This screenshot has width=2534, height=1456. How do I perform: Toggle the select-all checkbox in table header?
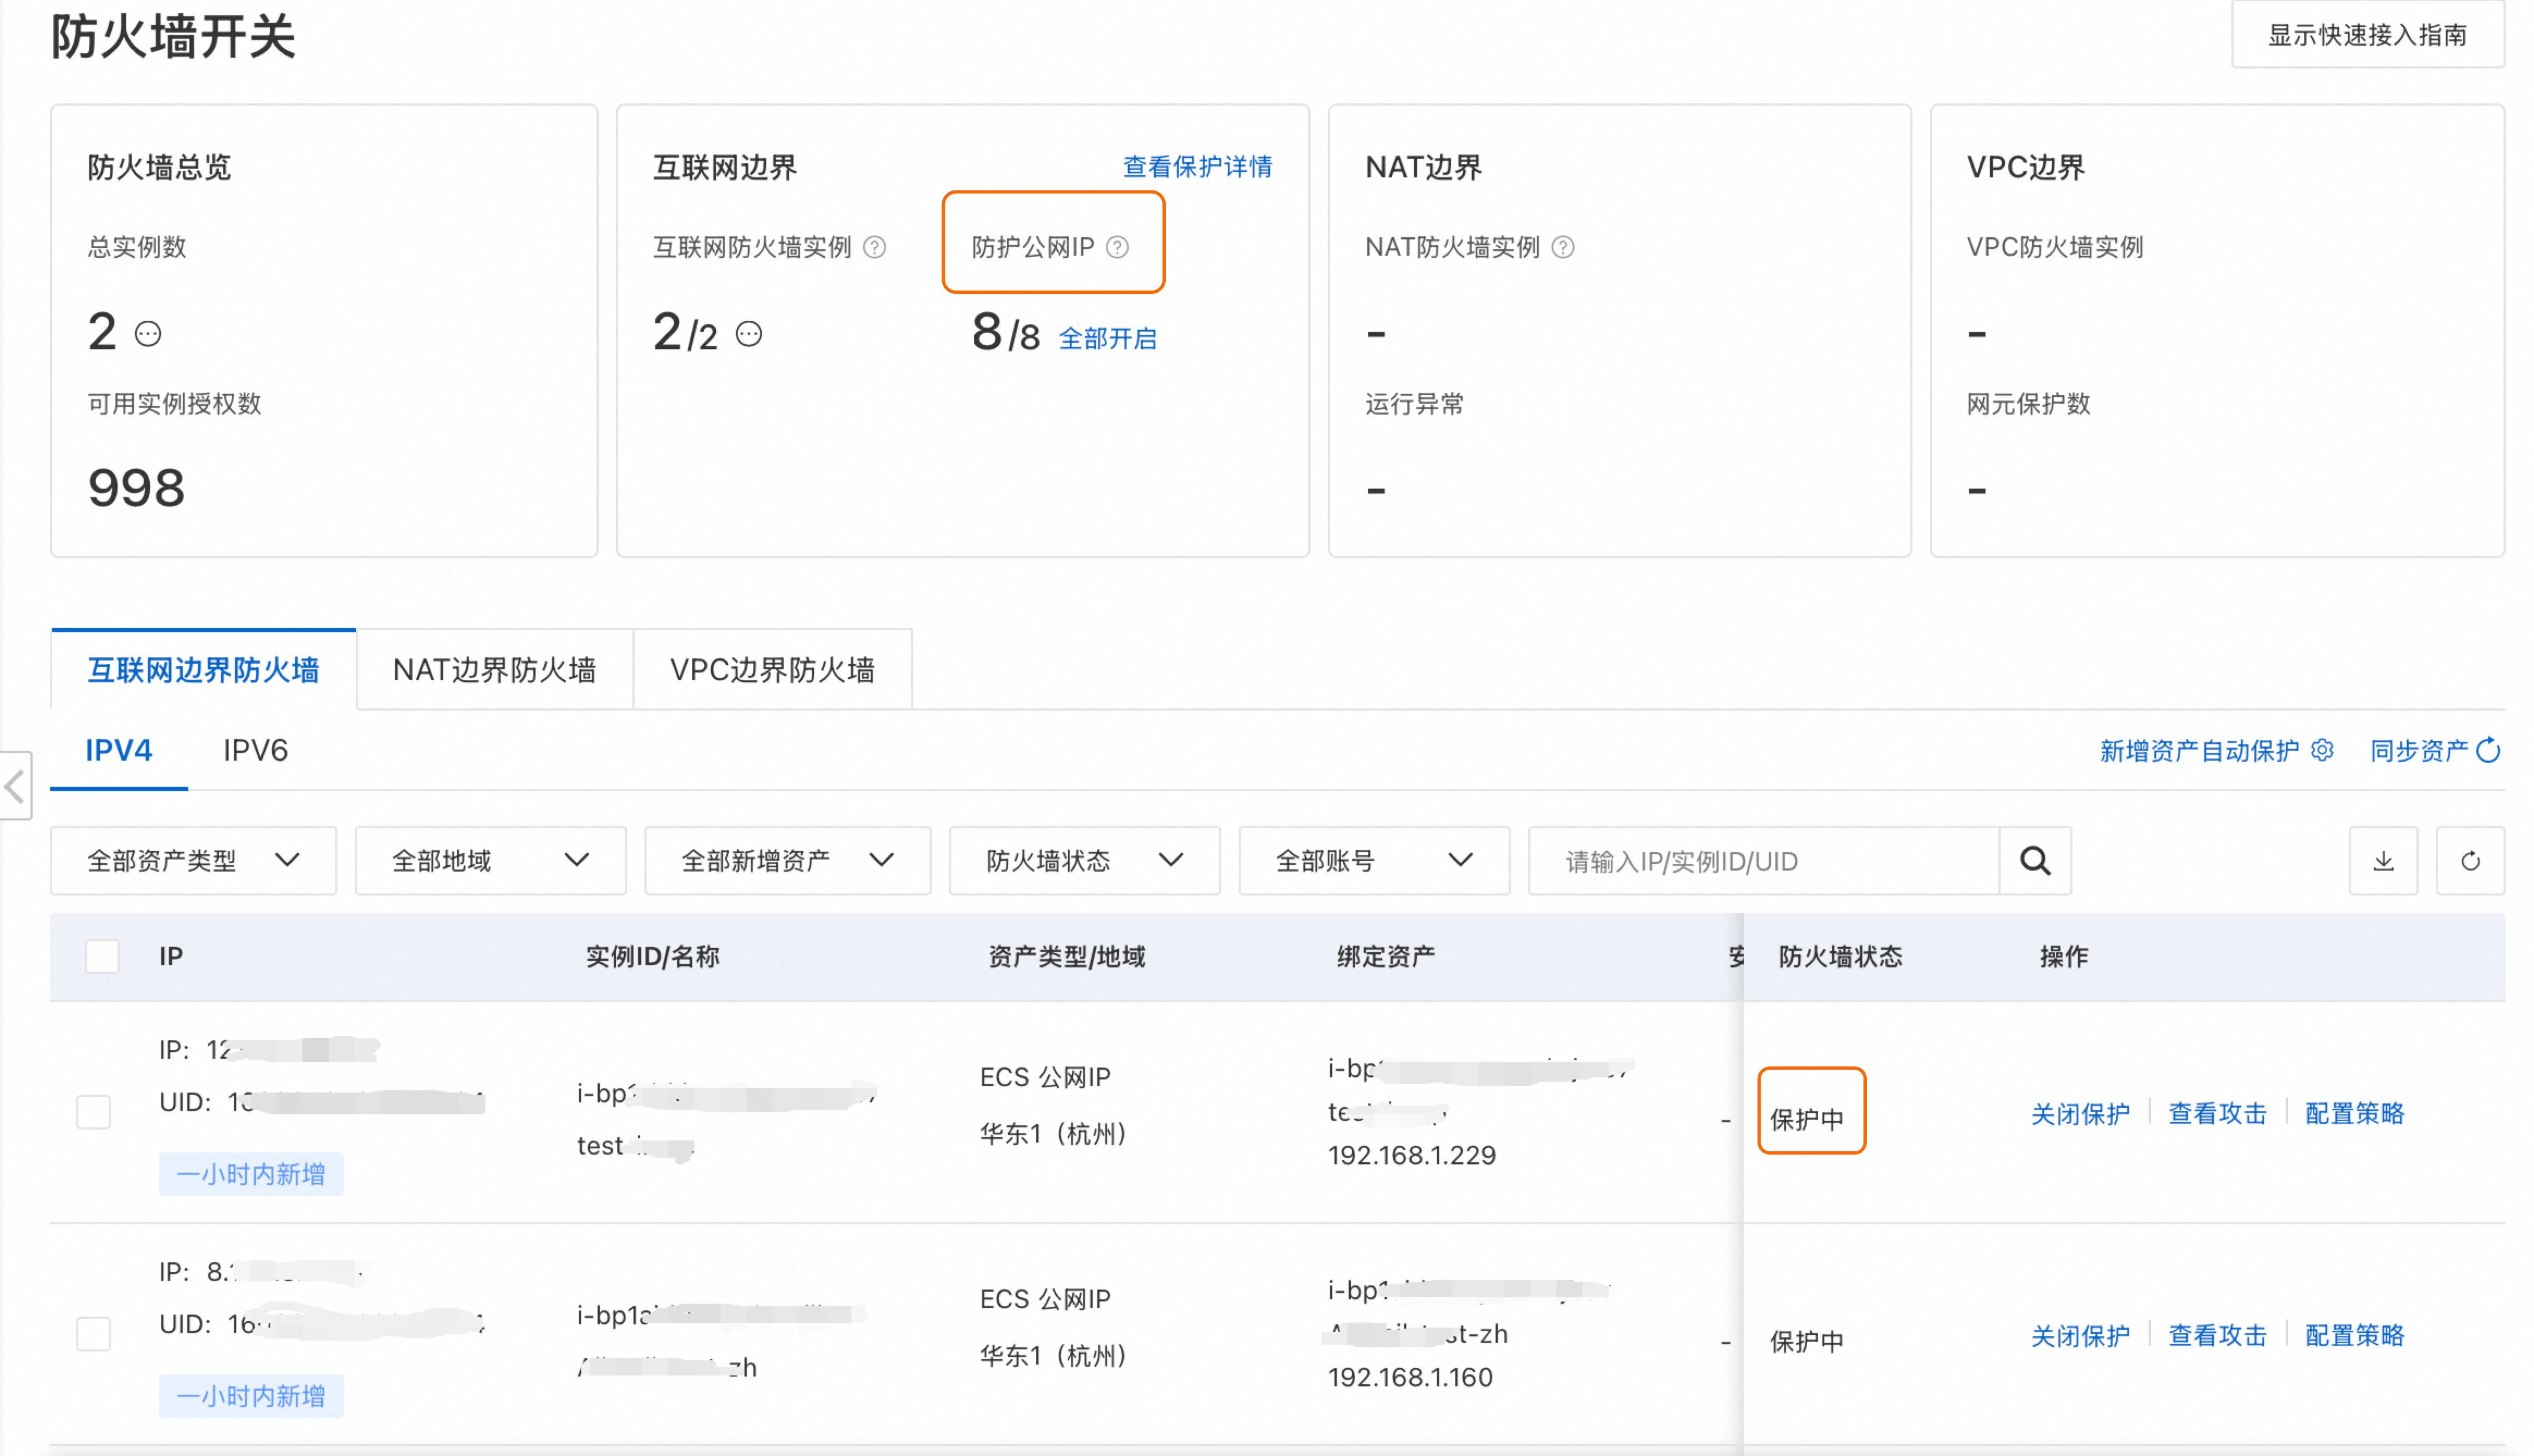click(x=102, y=956)
